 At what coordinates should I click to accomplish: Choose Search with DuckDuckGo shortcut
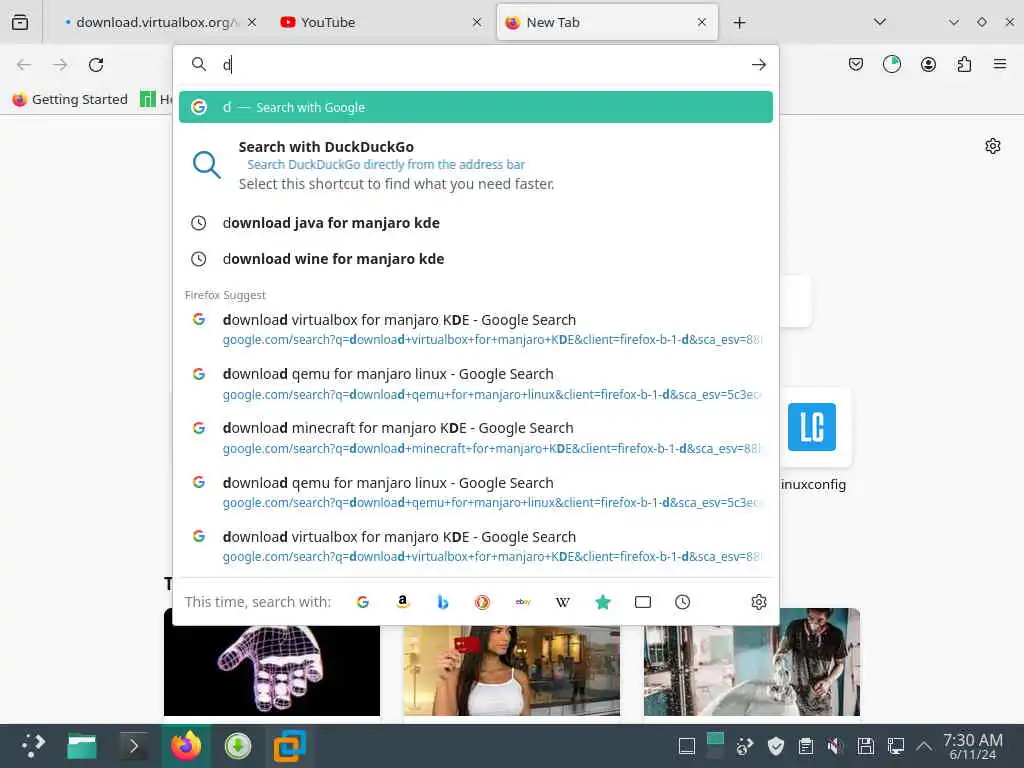coord(475,165)
